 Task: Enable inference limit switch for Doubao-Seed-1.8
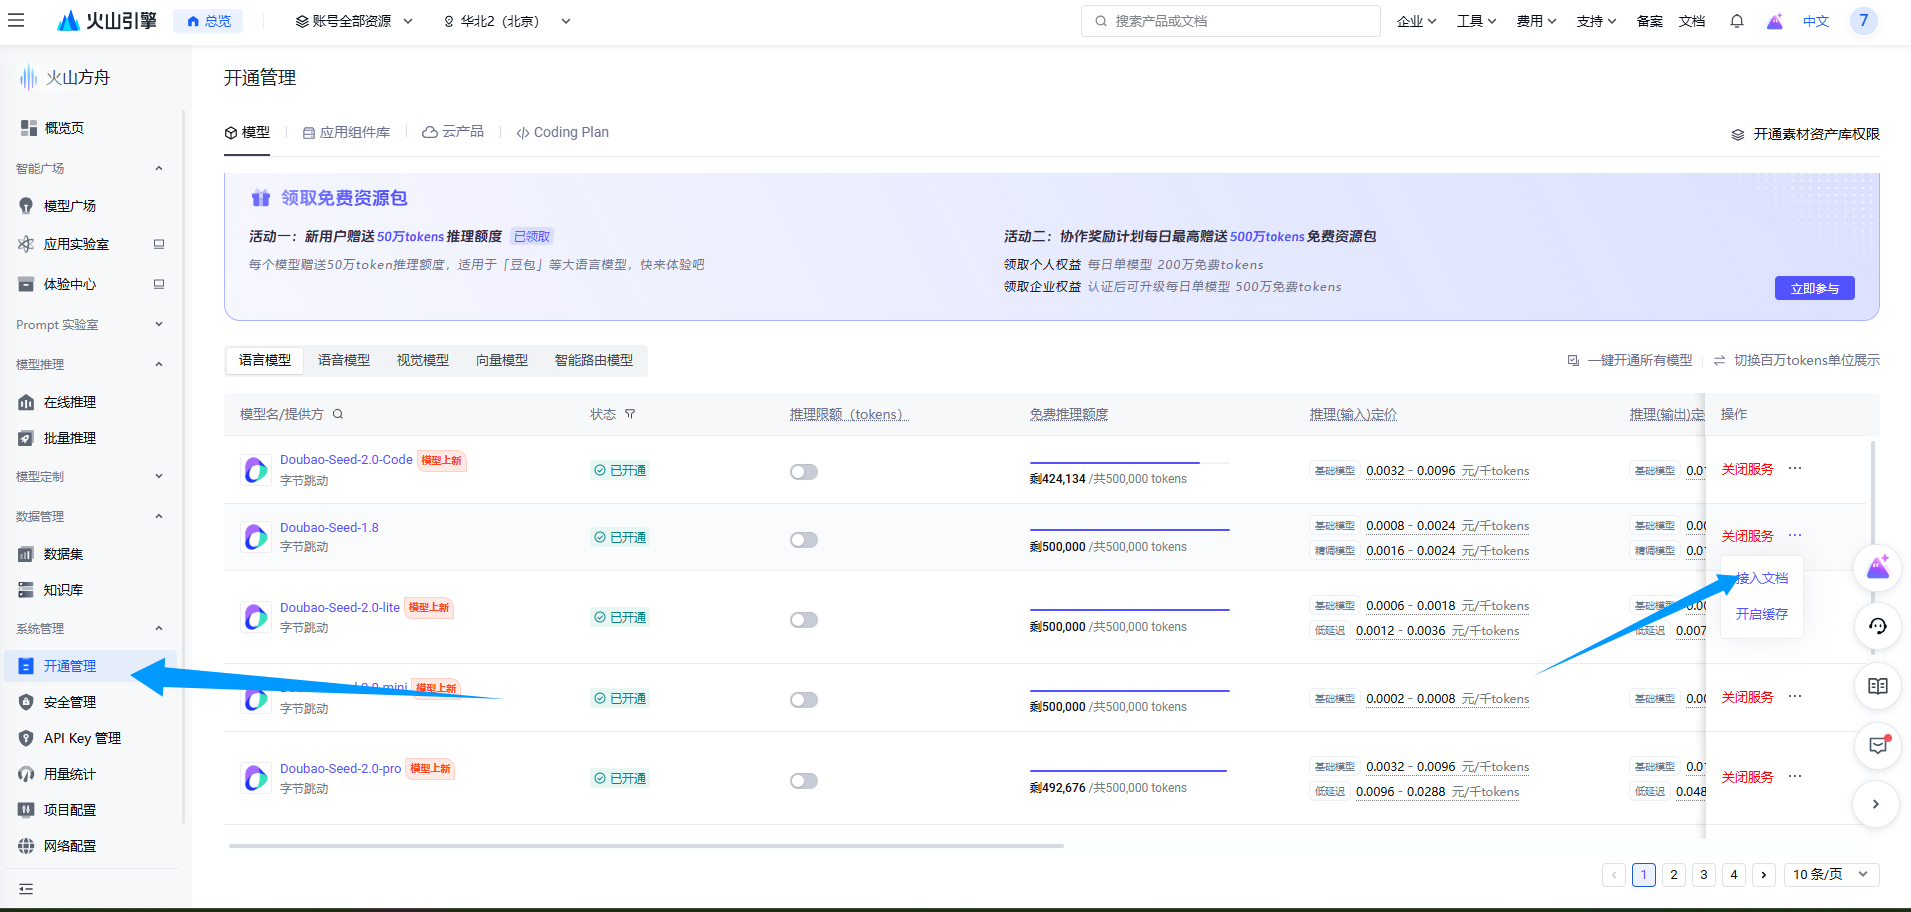[803, 540]
